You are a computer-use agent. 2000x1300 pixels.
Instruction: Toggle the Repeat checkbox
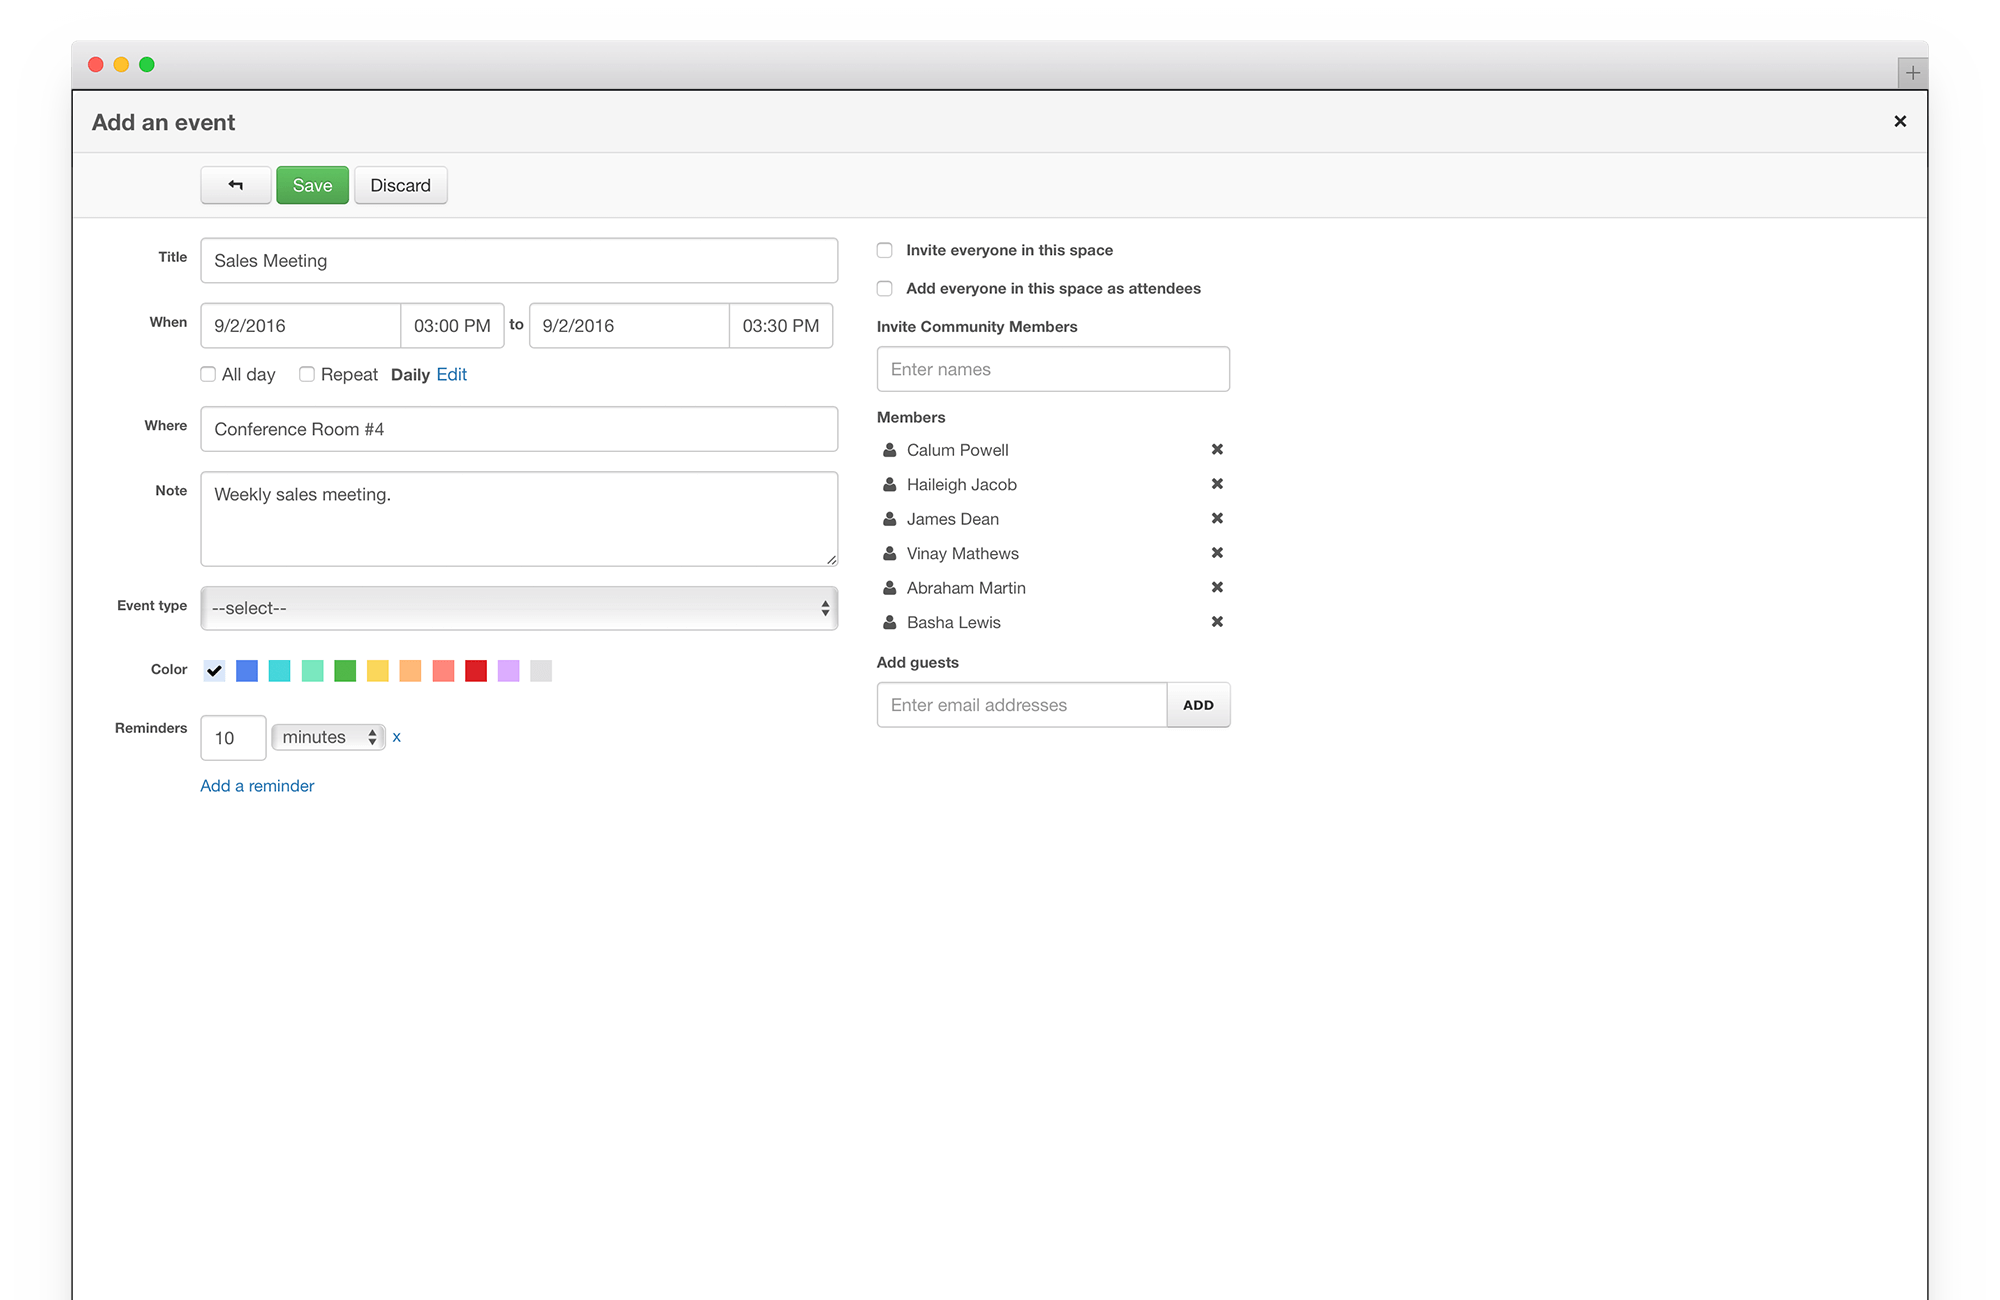point(307,374)
